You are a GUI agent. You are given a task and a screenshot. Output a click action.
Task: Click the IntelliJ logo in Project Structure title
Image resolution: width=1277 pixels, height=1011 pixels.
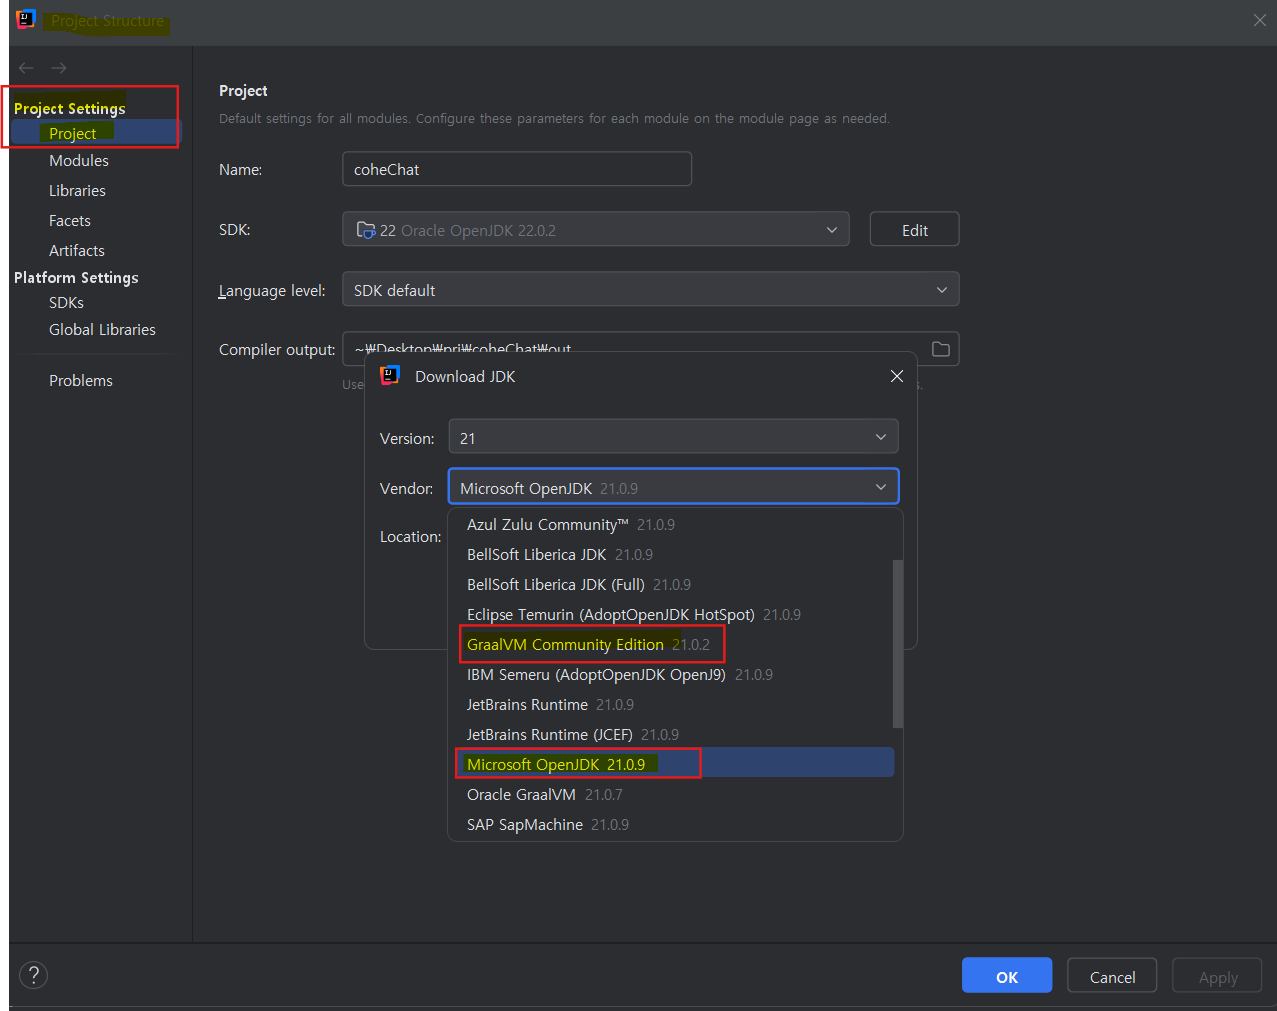coord(26,19)
